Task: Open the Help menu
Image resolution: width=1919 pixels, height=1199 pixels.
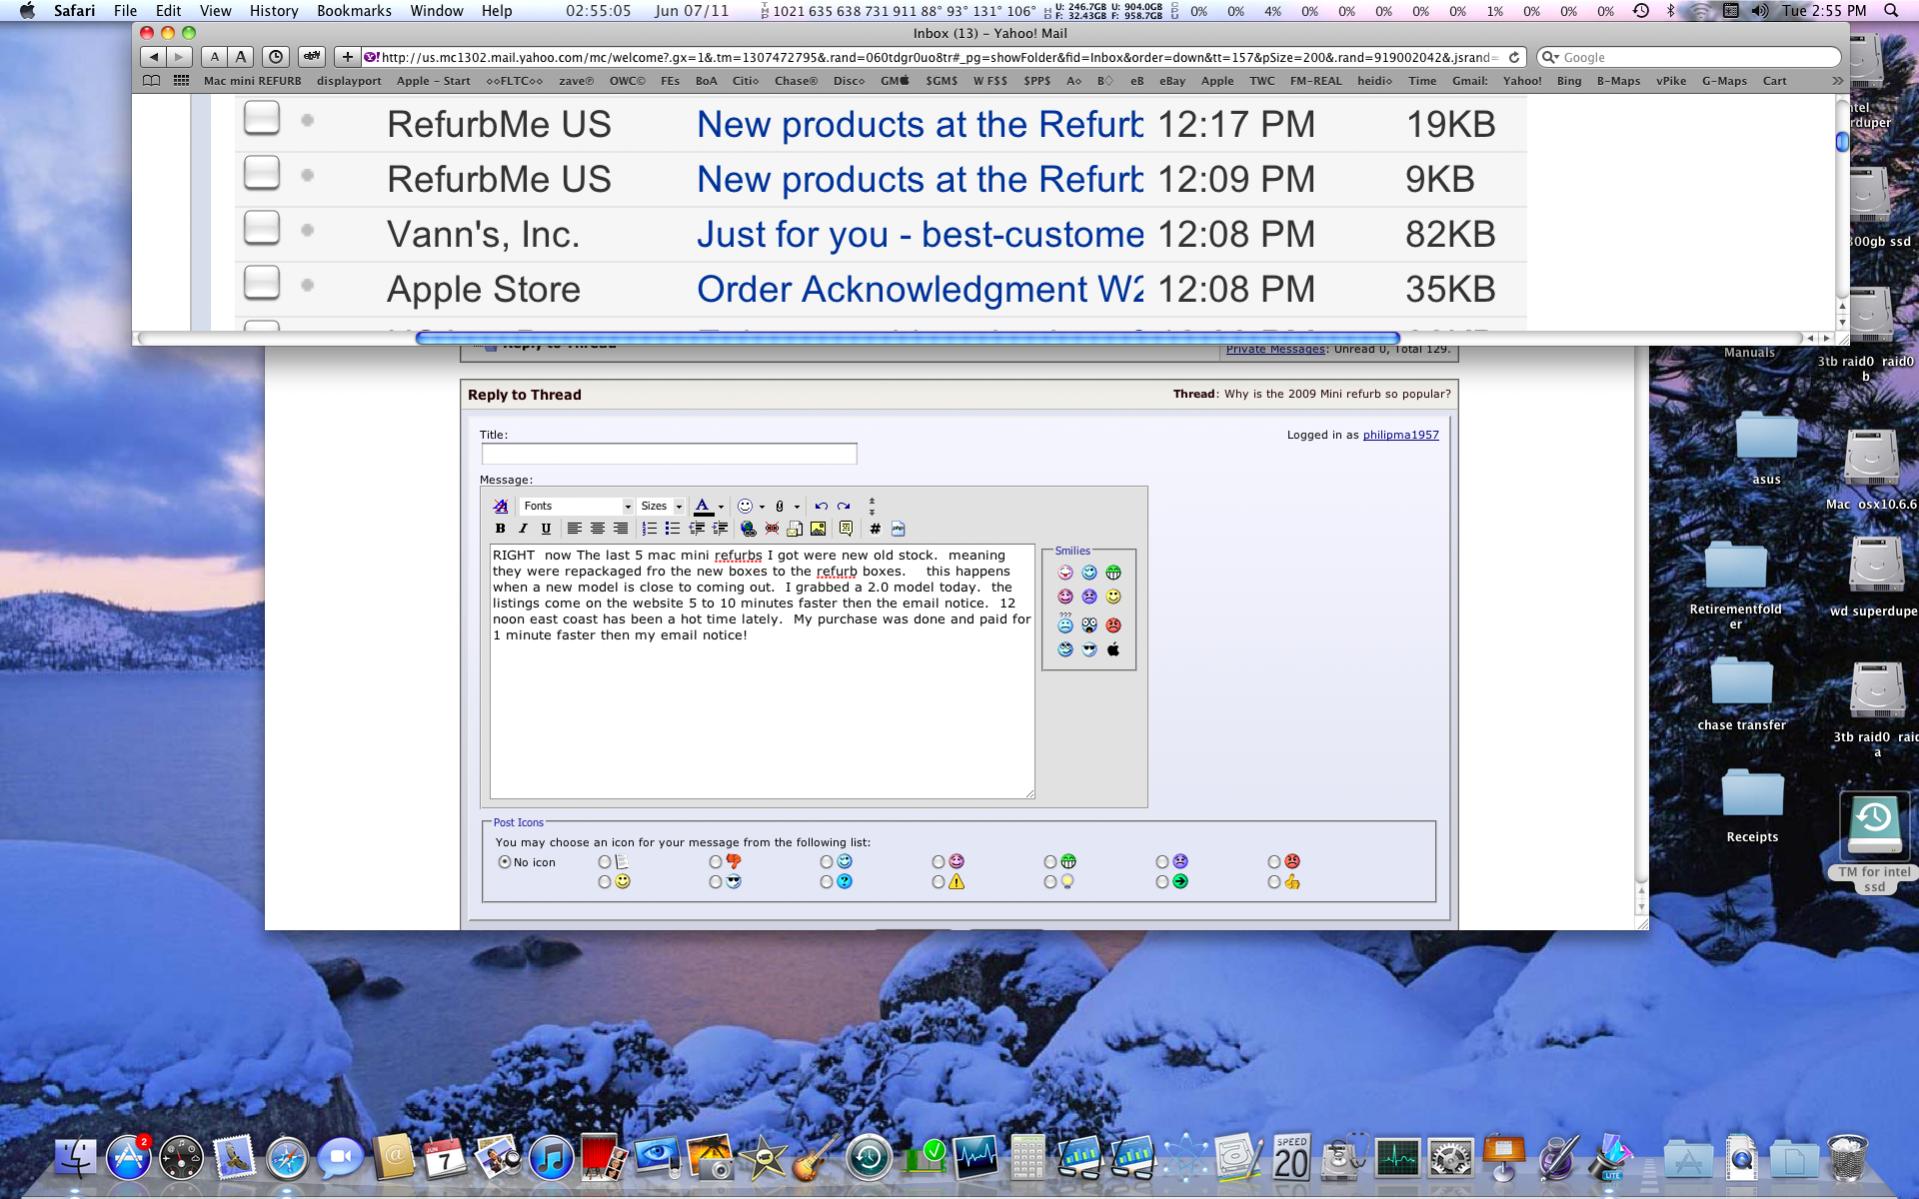Action: [496, 11]
